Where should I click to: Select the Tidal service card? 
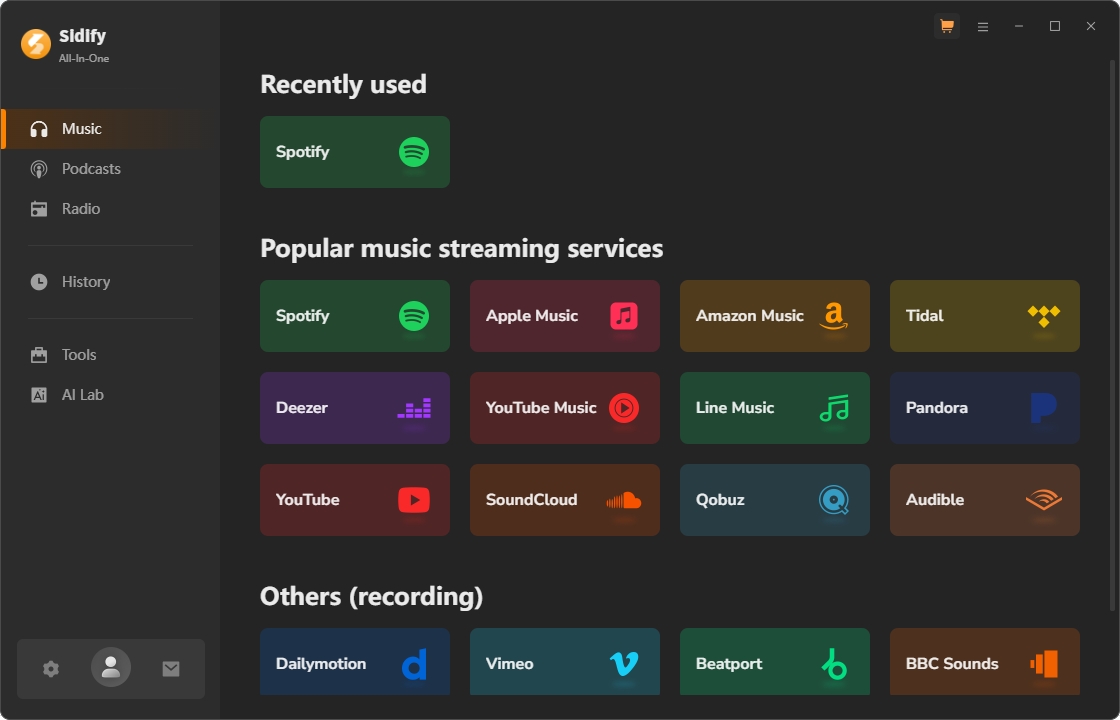click(985, 316)
